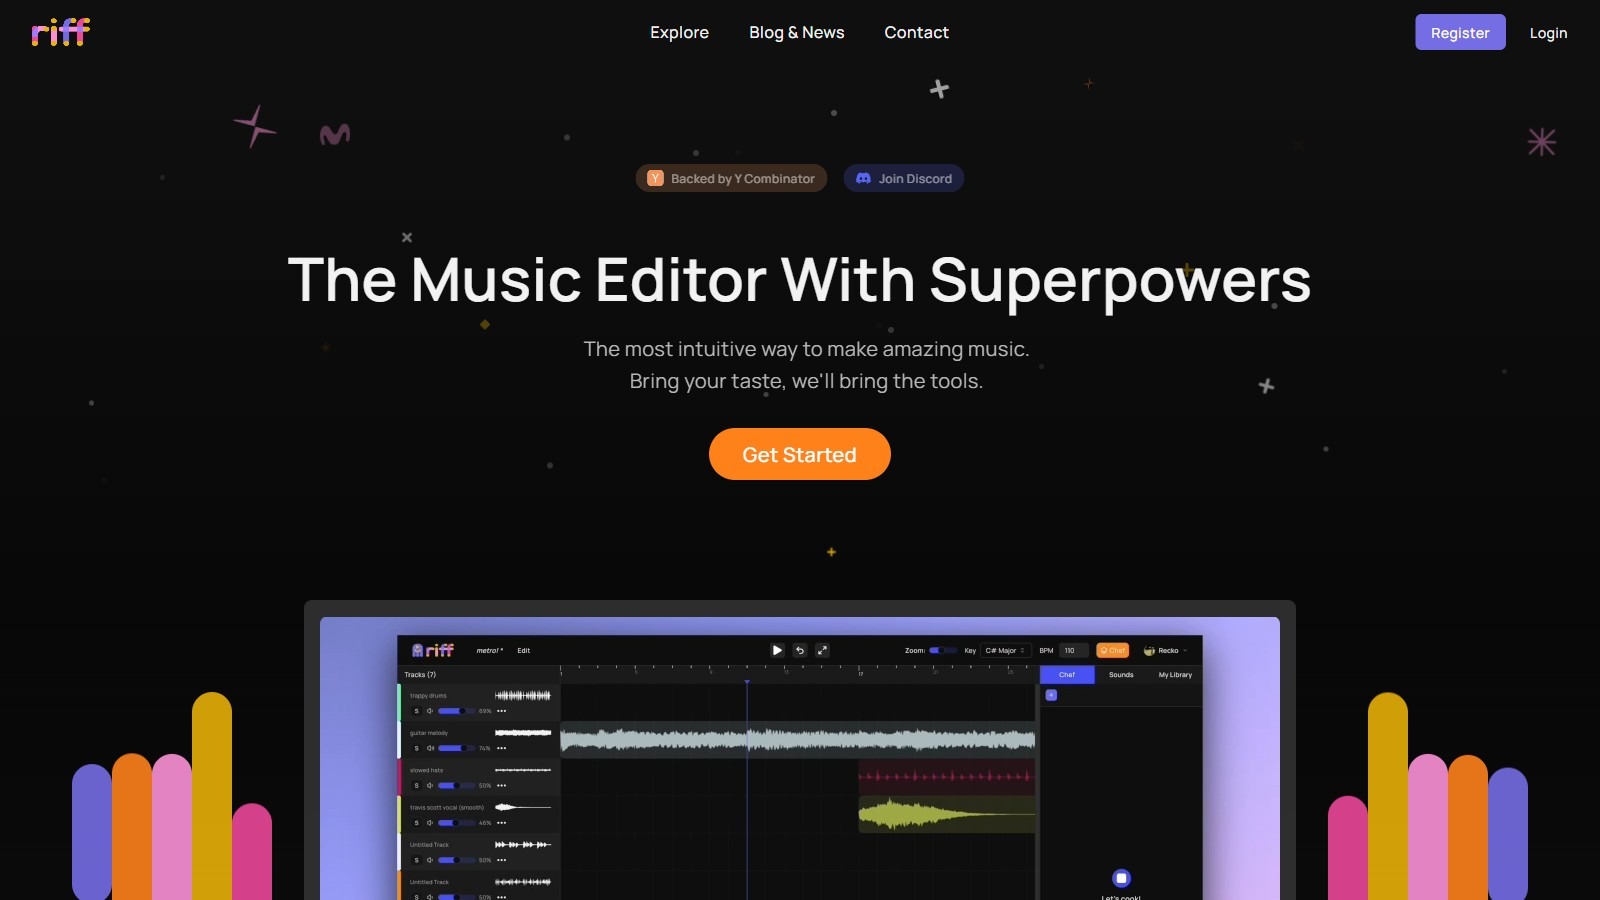This screenshot has height=900, width=1600.
Task: Click the undo arrow icon in editor
Action: pos(800,650)
